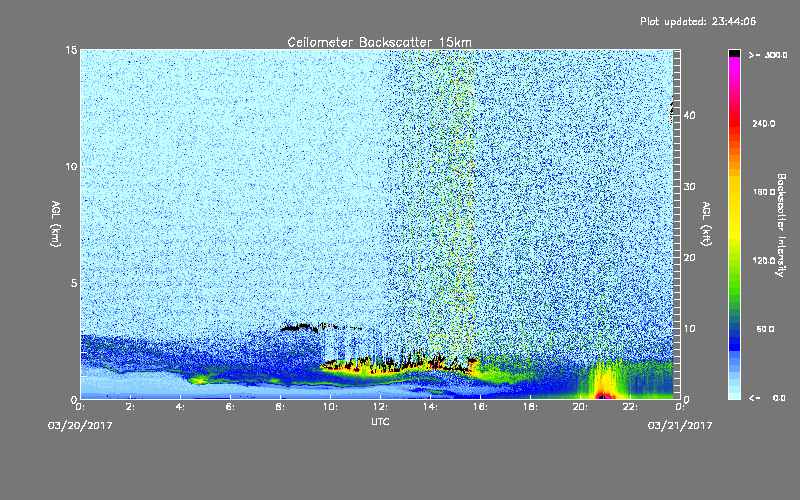
Task: Click the magenta hotspot at ground level near 21 UTC
Action: pos(603,396)
